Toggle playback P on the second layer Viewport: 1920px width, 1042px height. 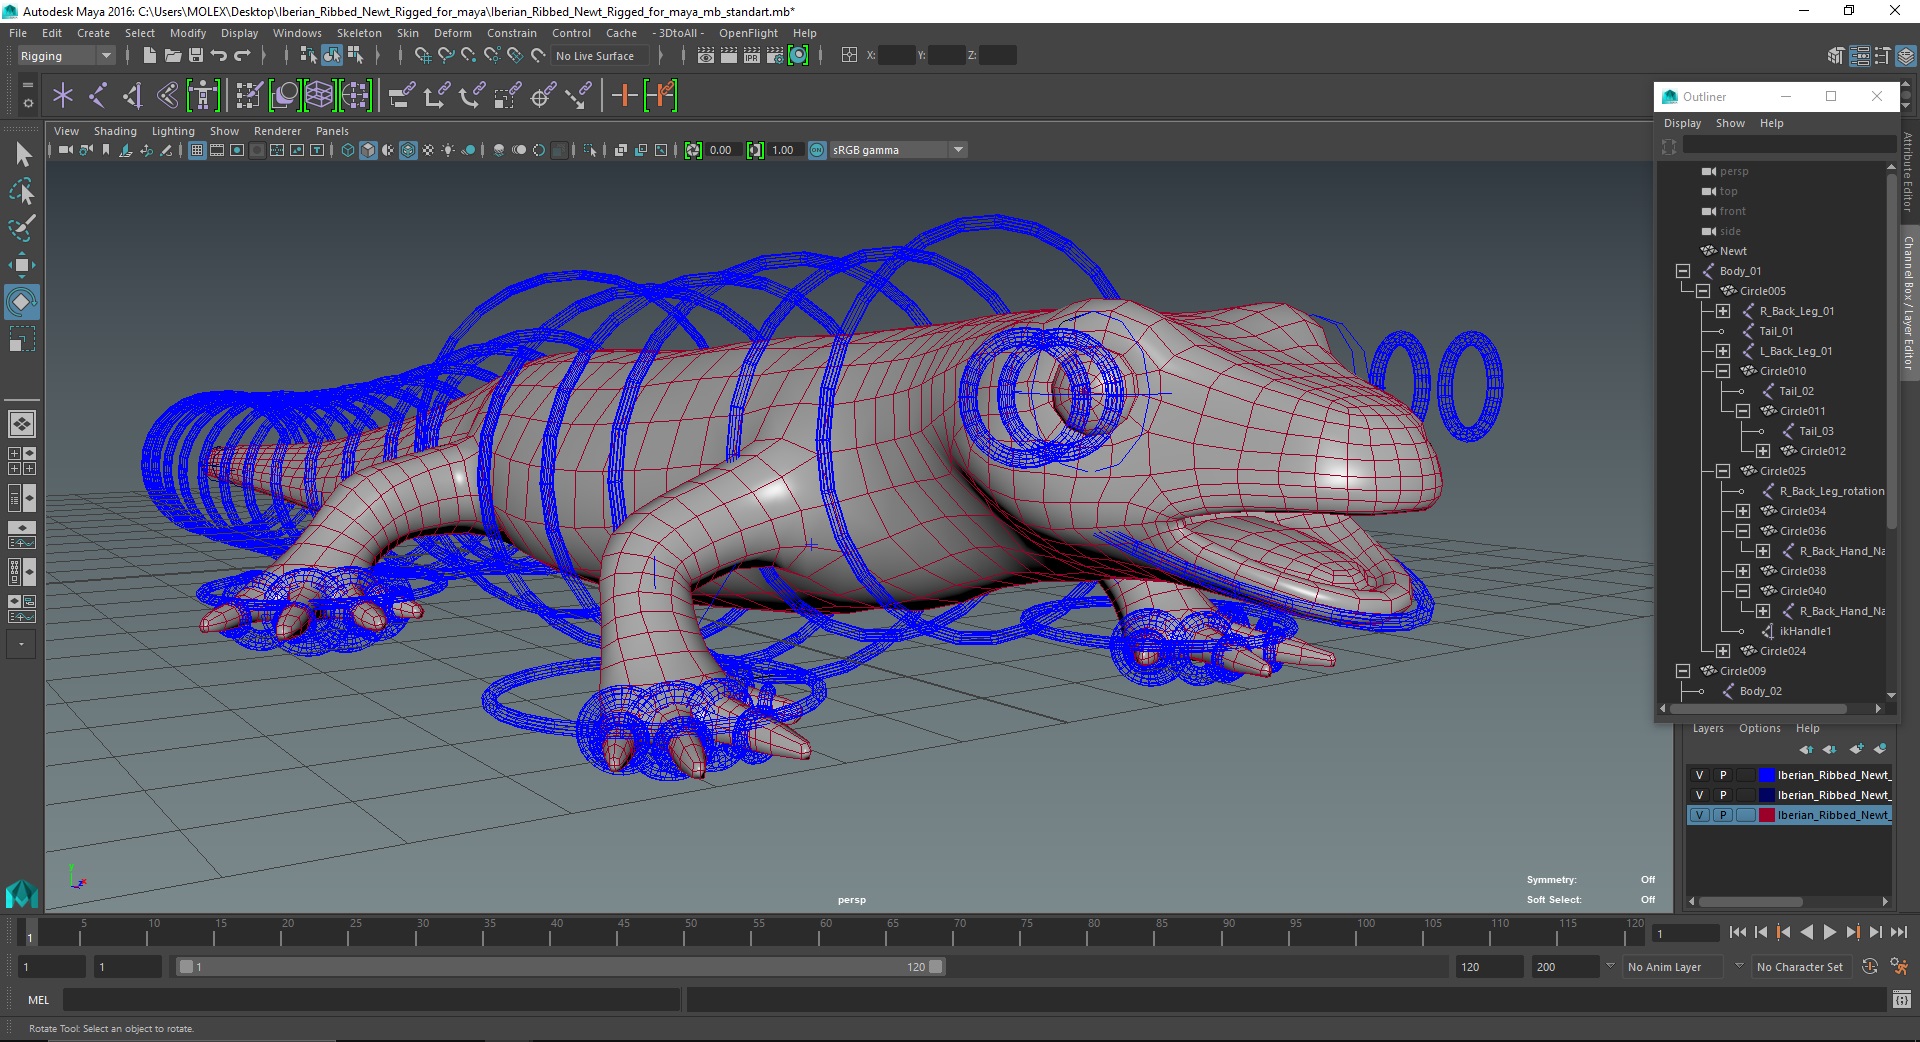click(1722, 795)
